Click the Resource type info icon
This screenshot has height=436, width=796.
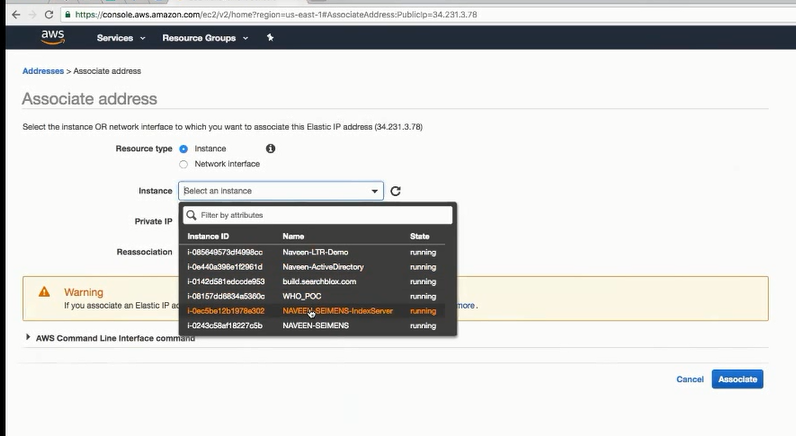[271, 148]
